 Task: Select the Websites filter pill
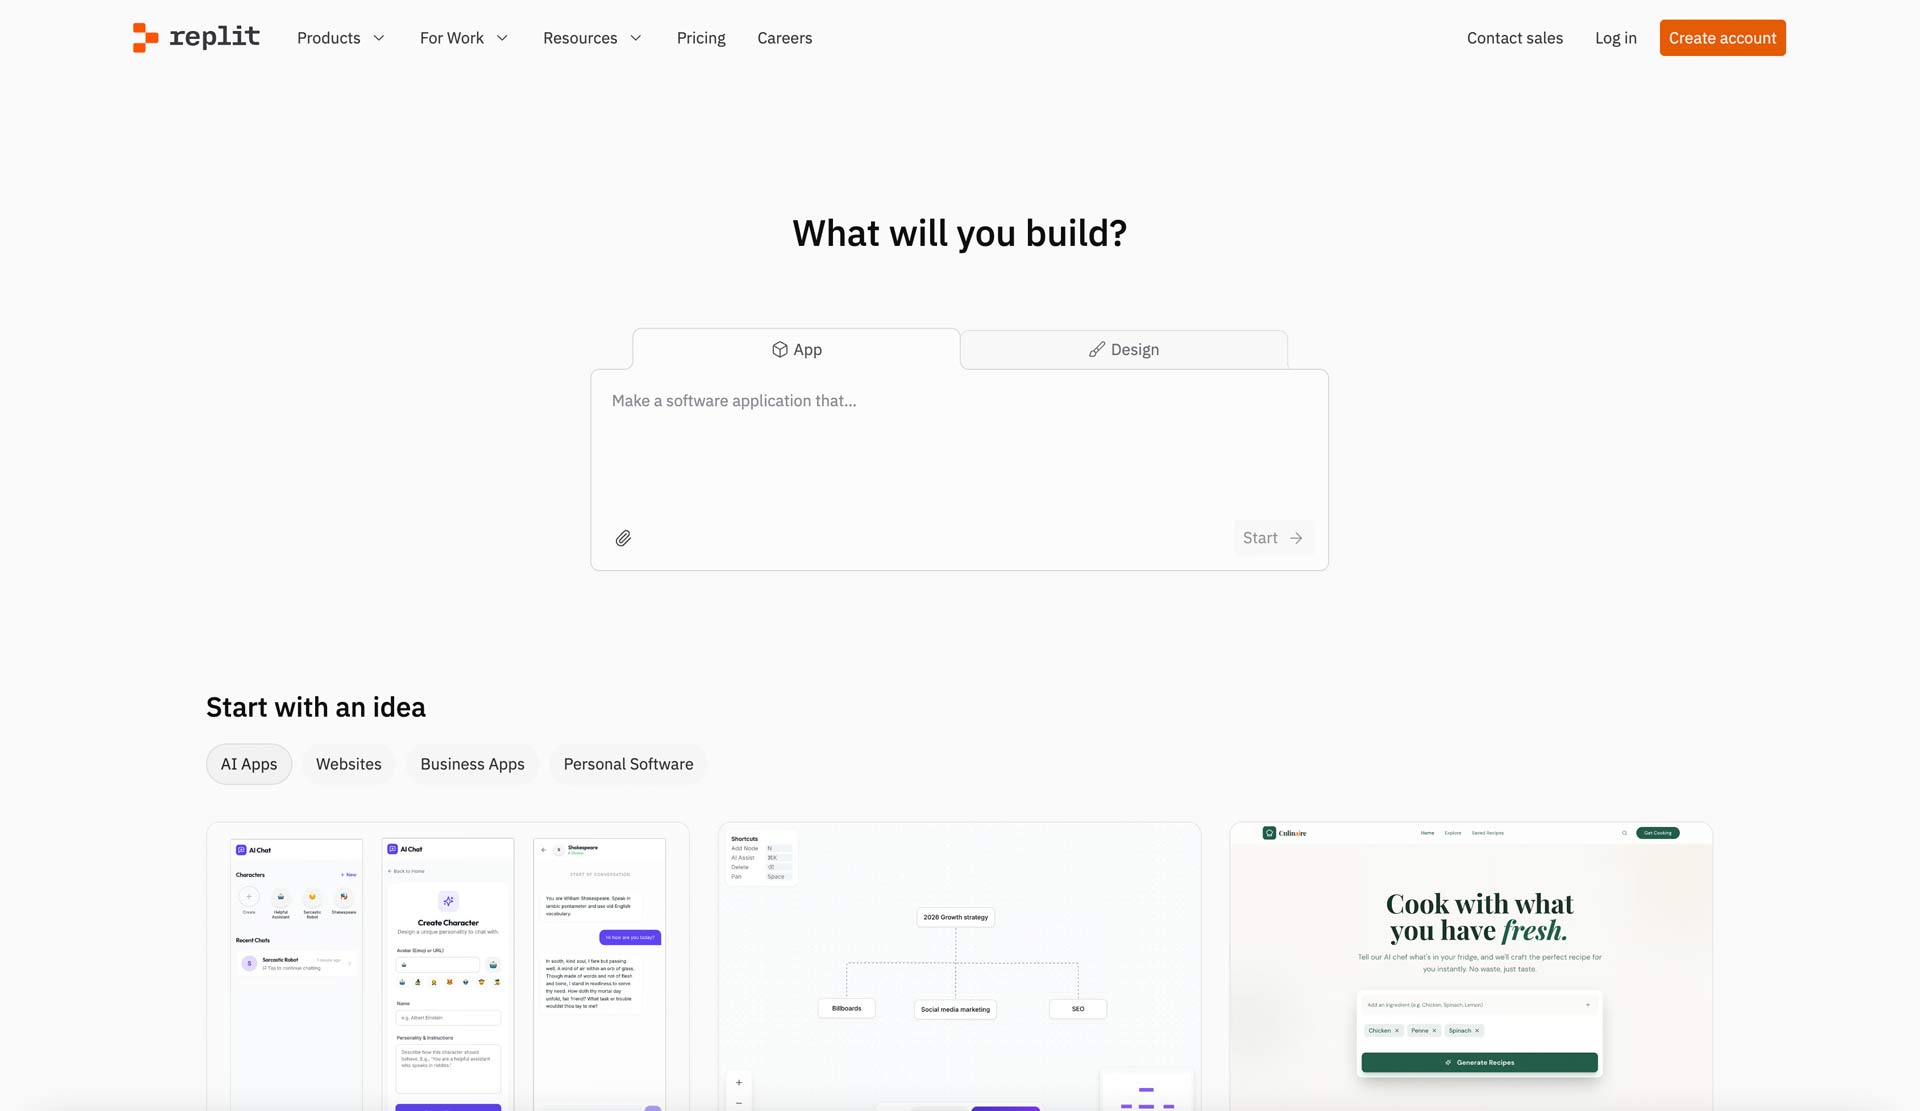(348, 763)
